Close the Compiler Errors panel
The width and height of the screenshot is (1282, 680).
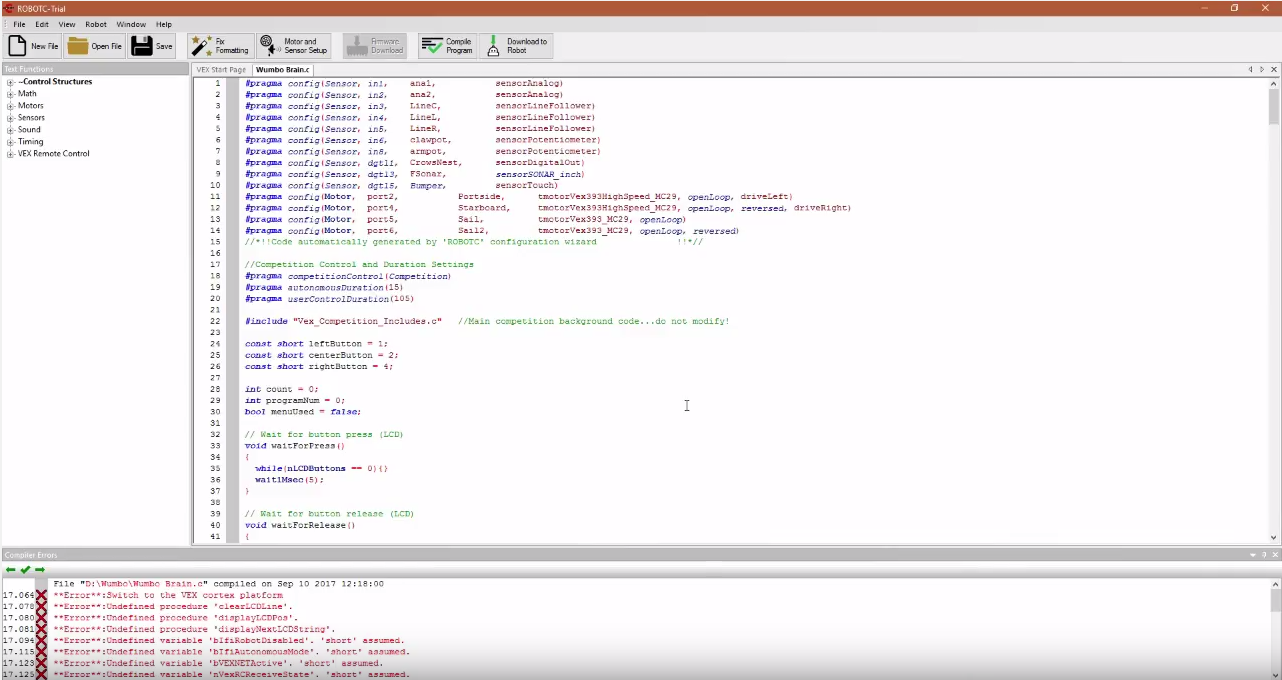(1275, 554)
